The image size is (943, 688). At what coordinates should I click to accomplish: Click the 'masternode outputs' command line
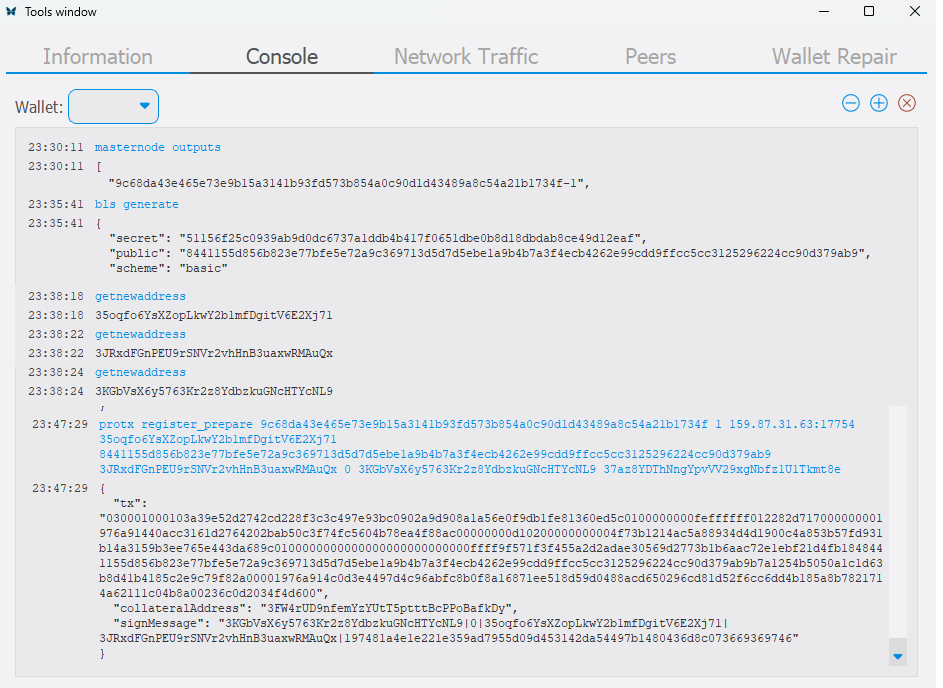[158, 148]
